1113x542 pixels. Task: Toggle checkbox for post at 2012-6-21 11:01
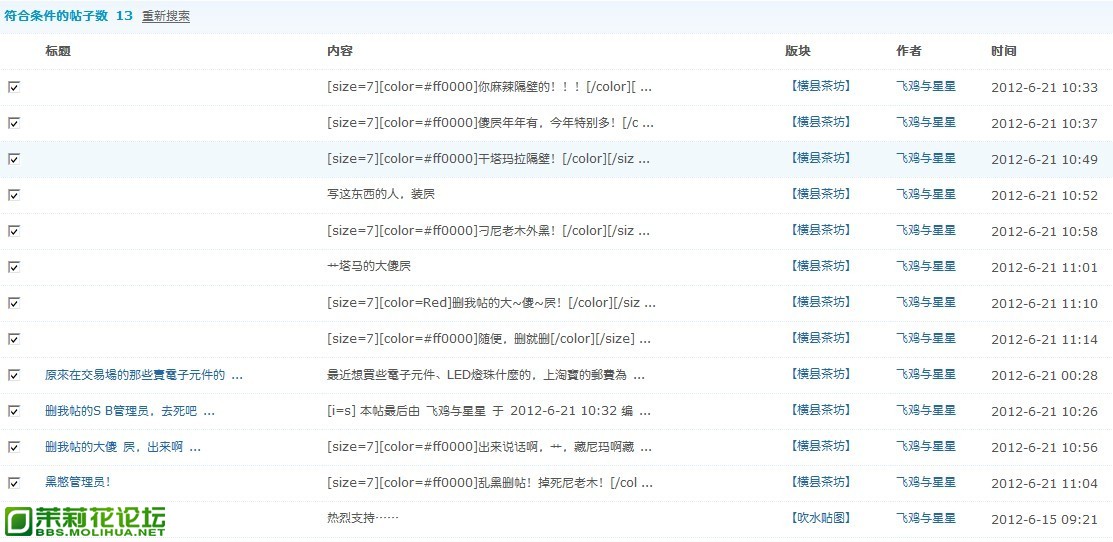(x=13, y=267)
